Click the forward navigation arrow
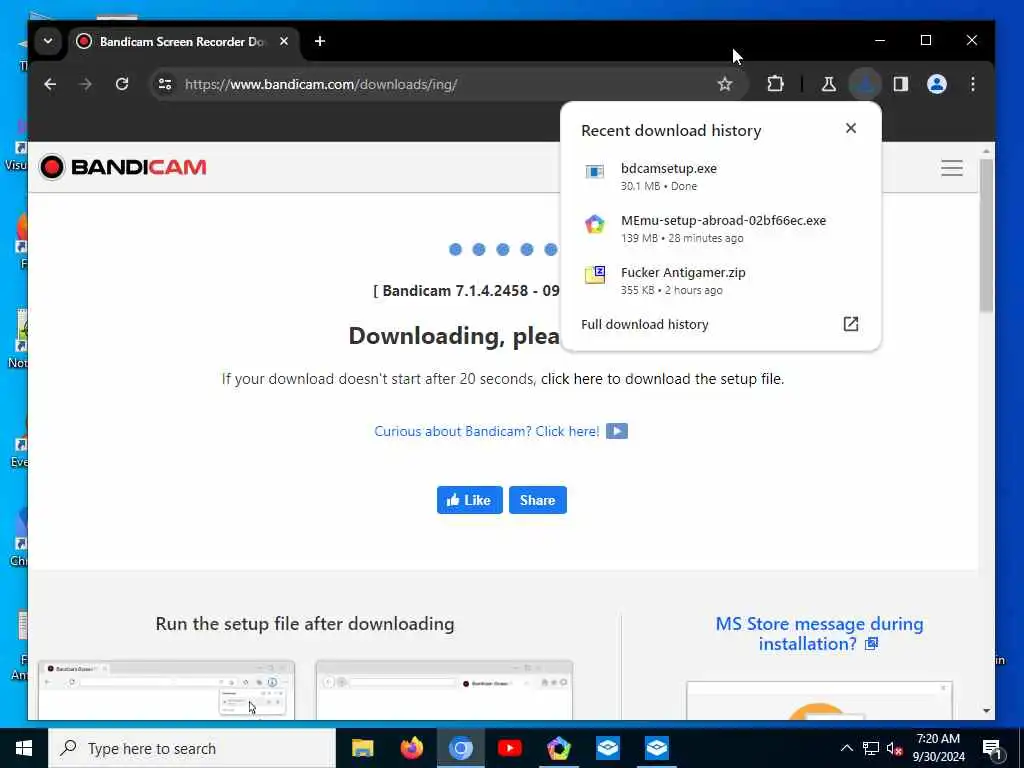The image size is (1024, 768). 86,84
